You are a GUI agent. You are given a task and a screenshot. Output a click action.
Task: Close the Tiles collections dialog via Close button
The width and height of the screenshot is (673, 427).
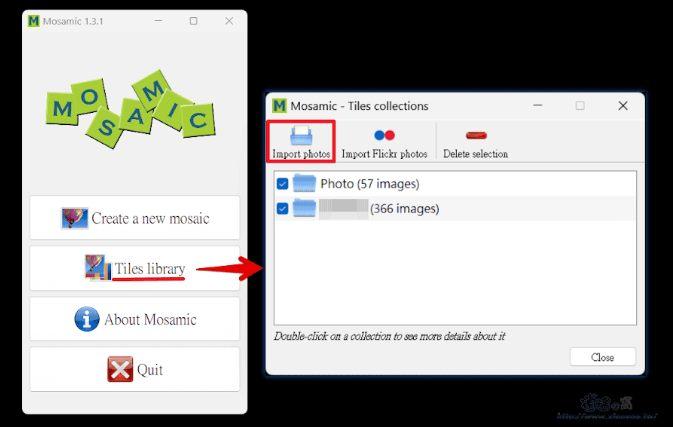coord(603,357)
